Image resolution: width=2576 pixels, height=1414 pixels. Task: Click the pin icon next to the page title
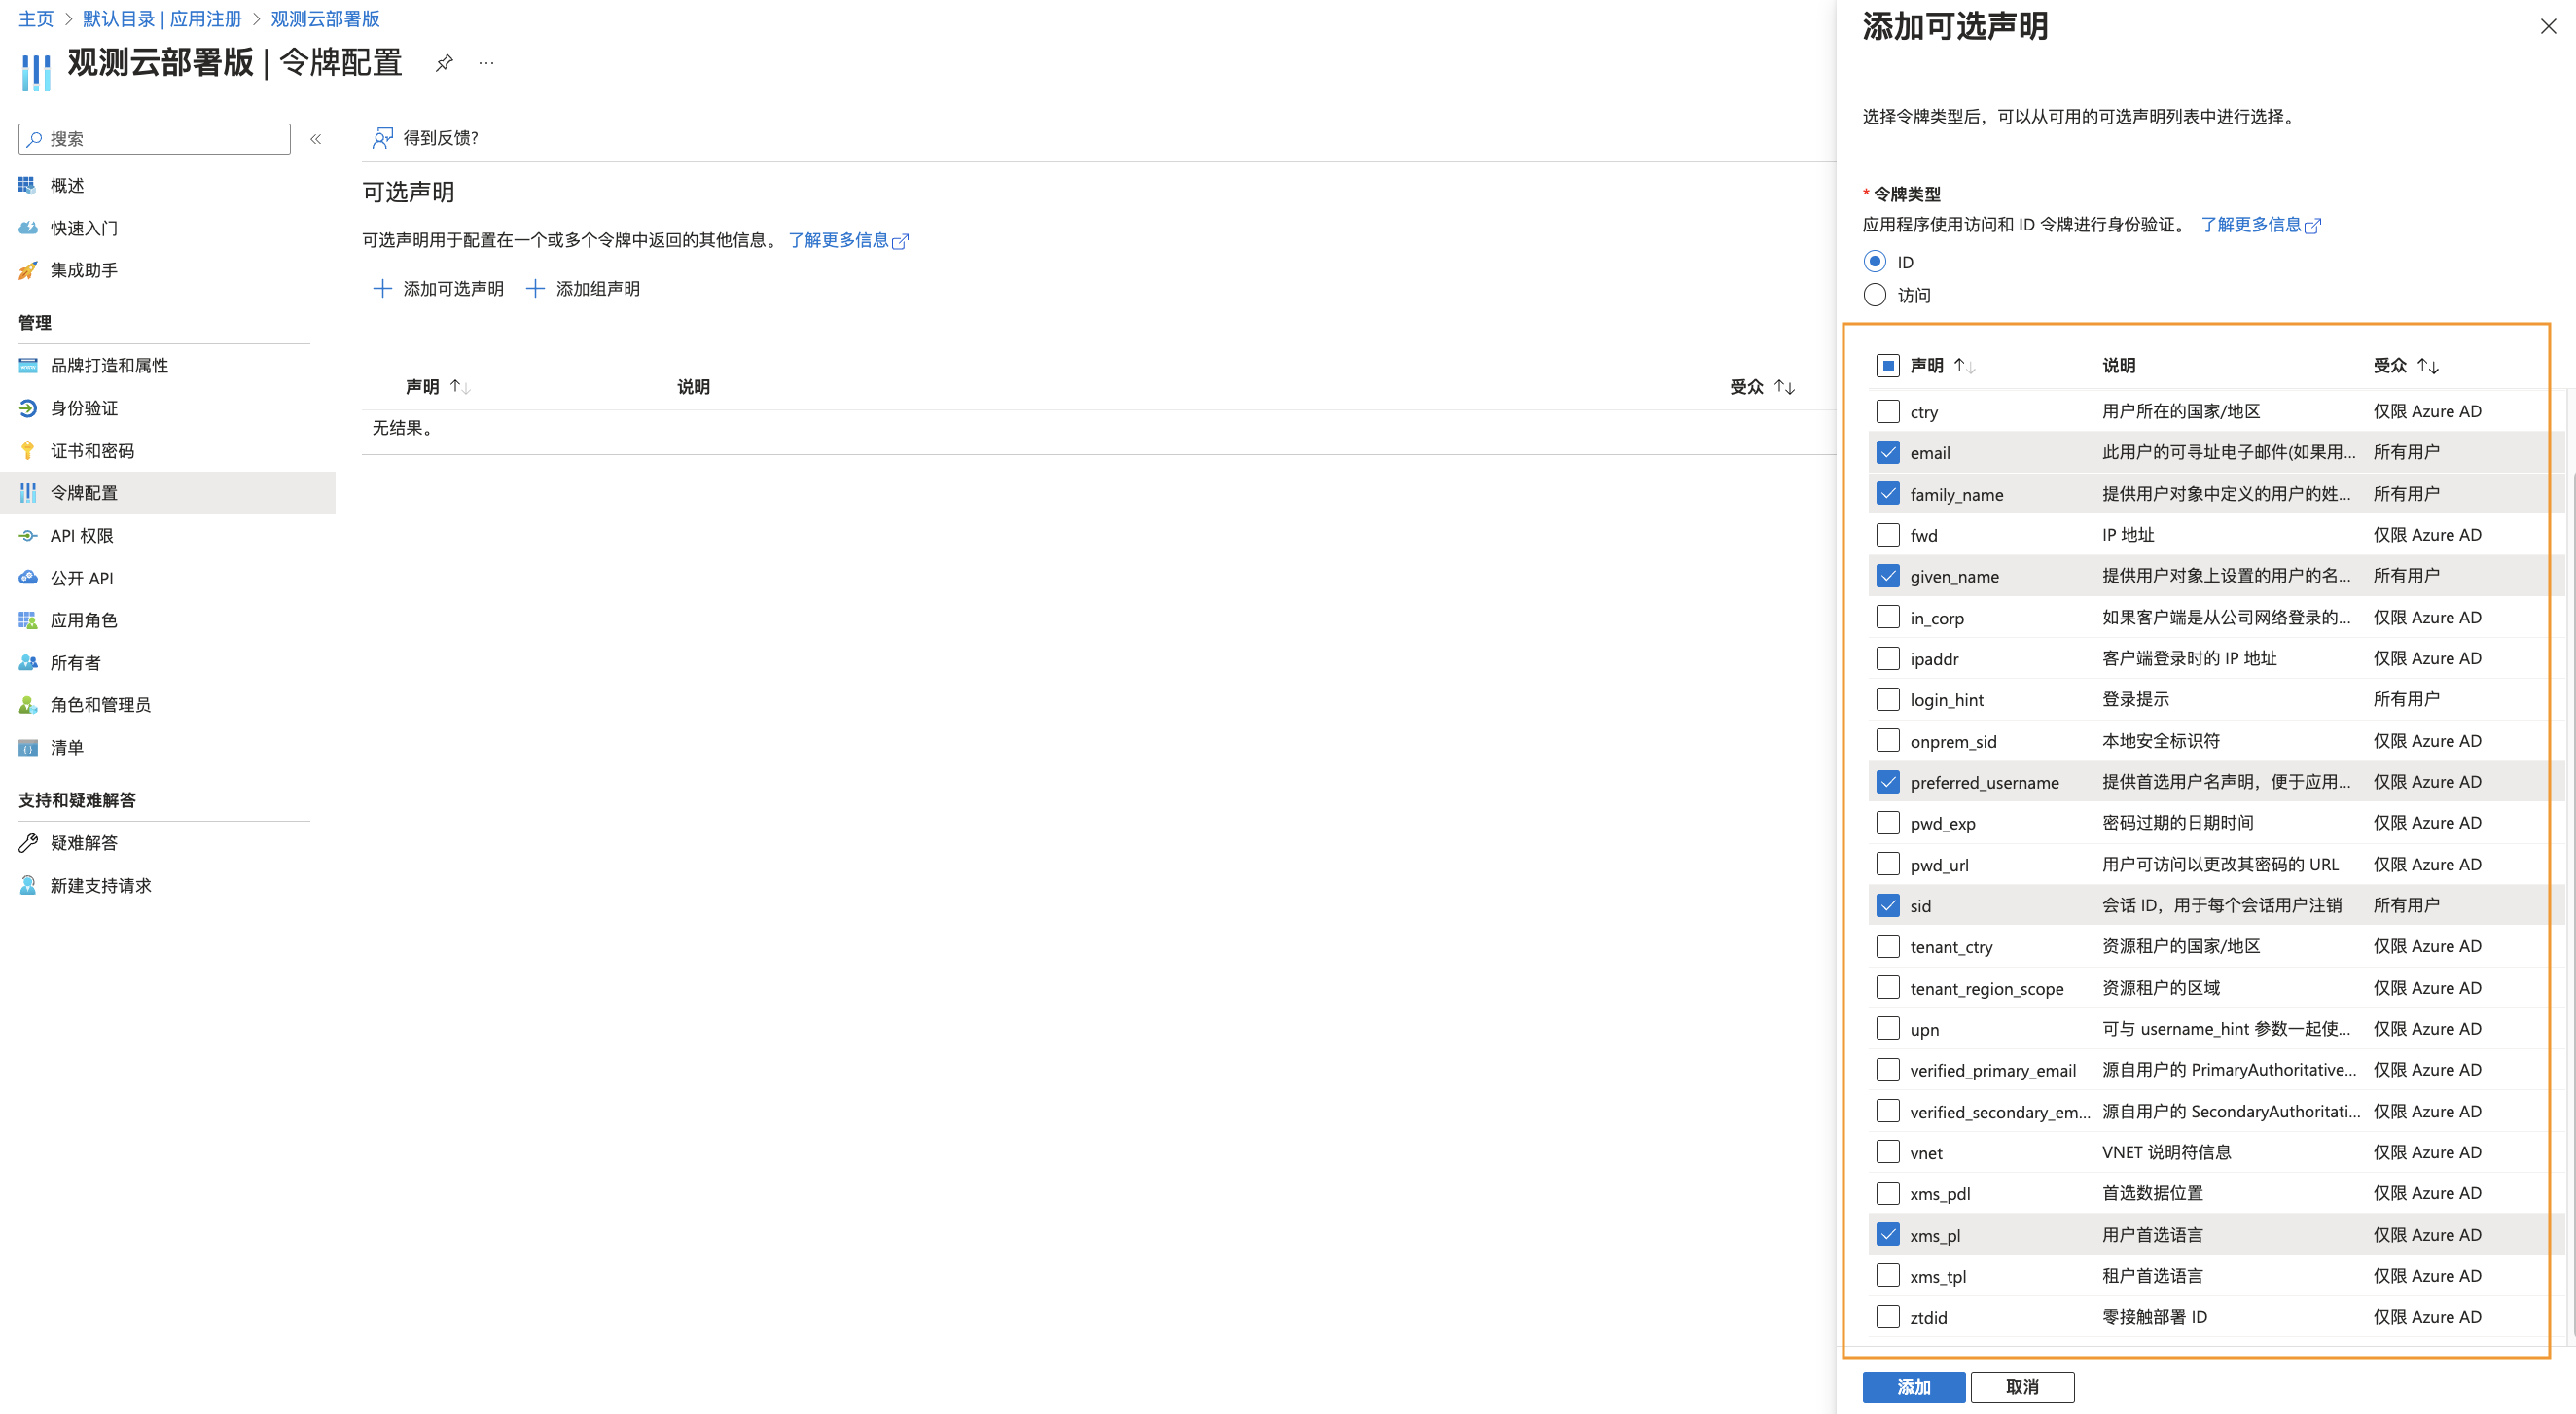[444, 63]
